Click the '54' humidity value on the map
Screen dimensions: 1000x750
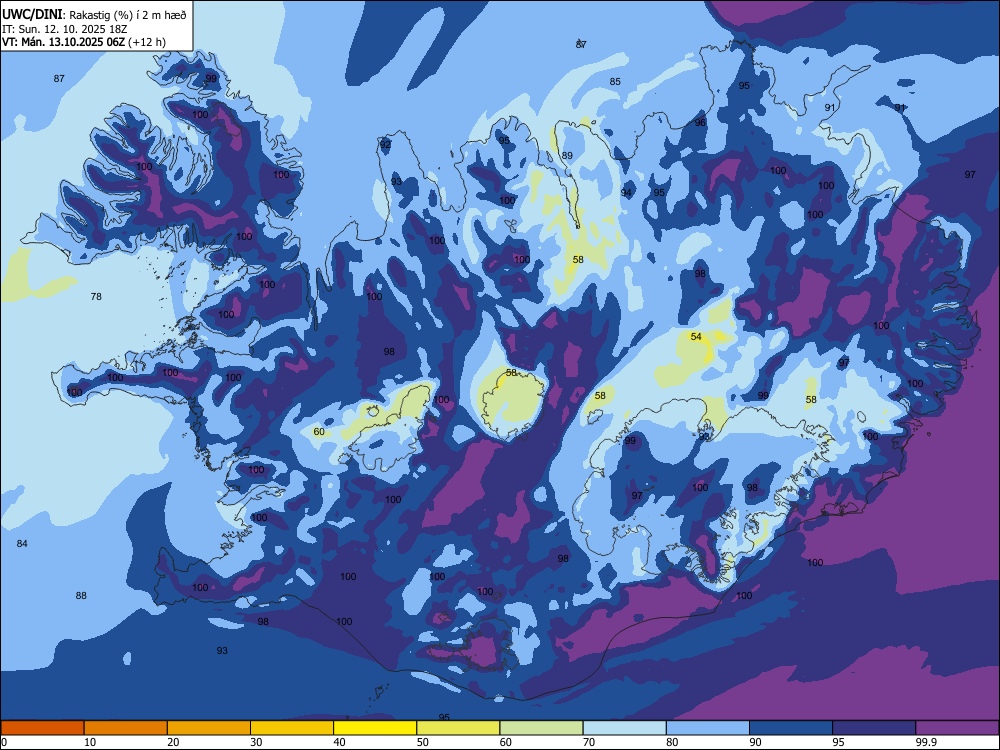click(696, 337)
